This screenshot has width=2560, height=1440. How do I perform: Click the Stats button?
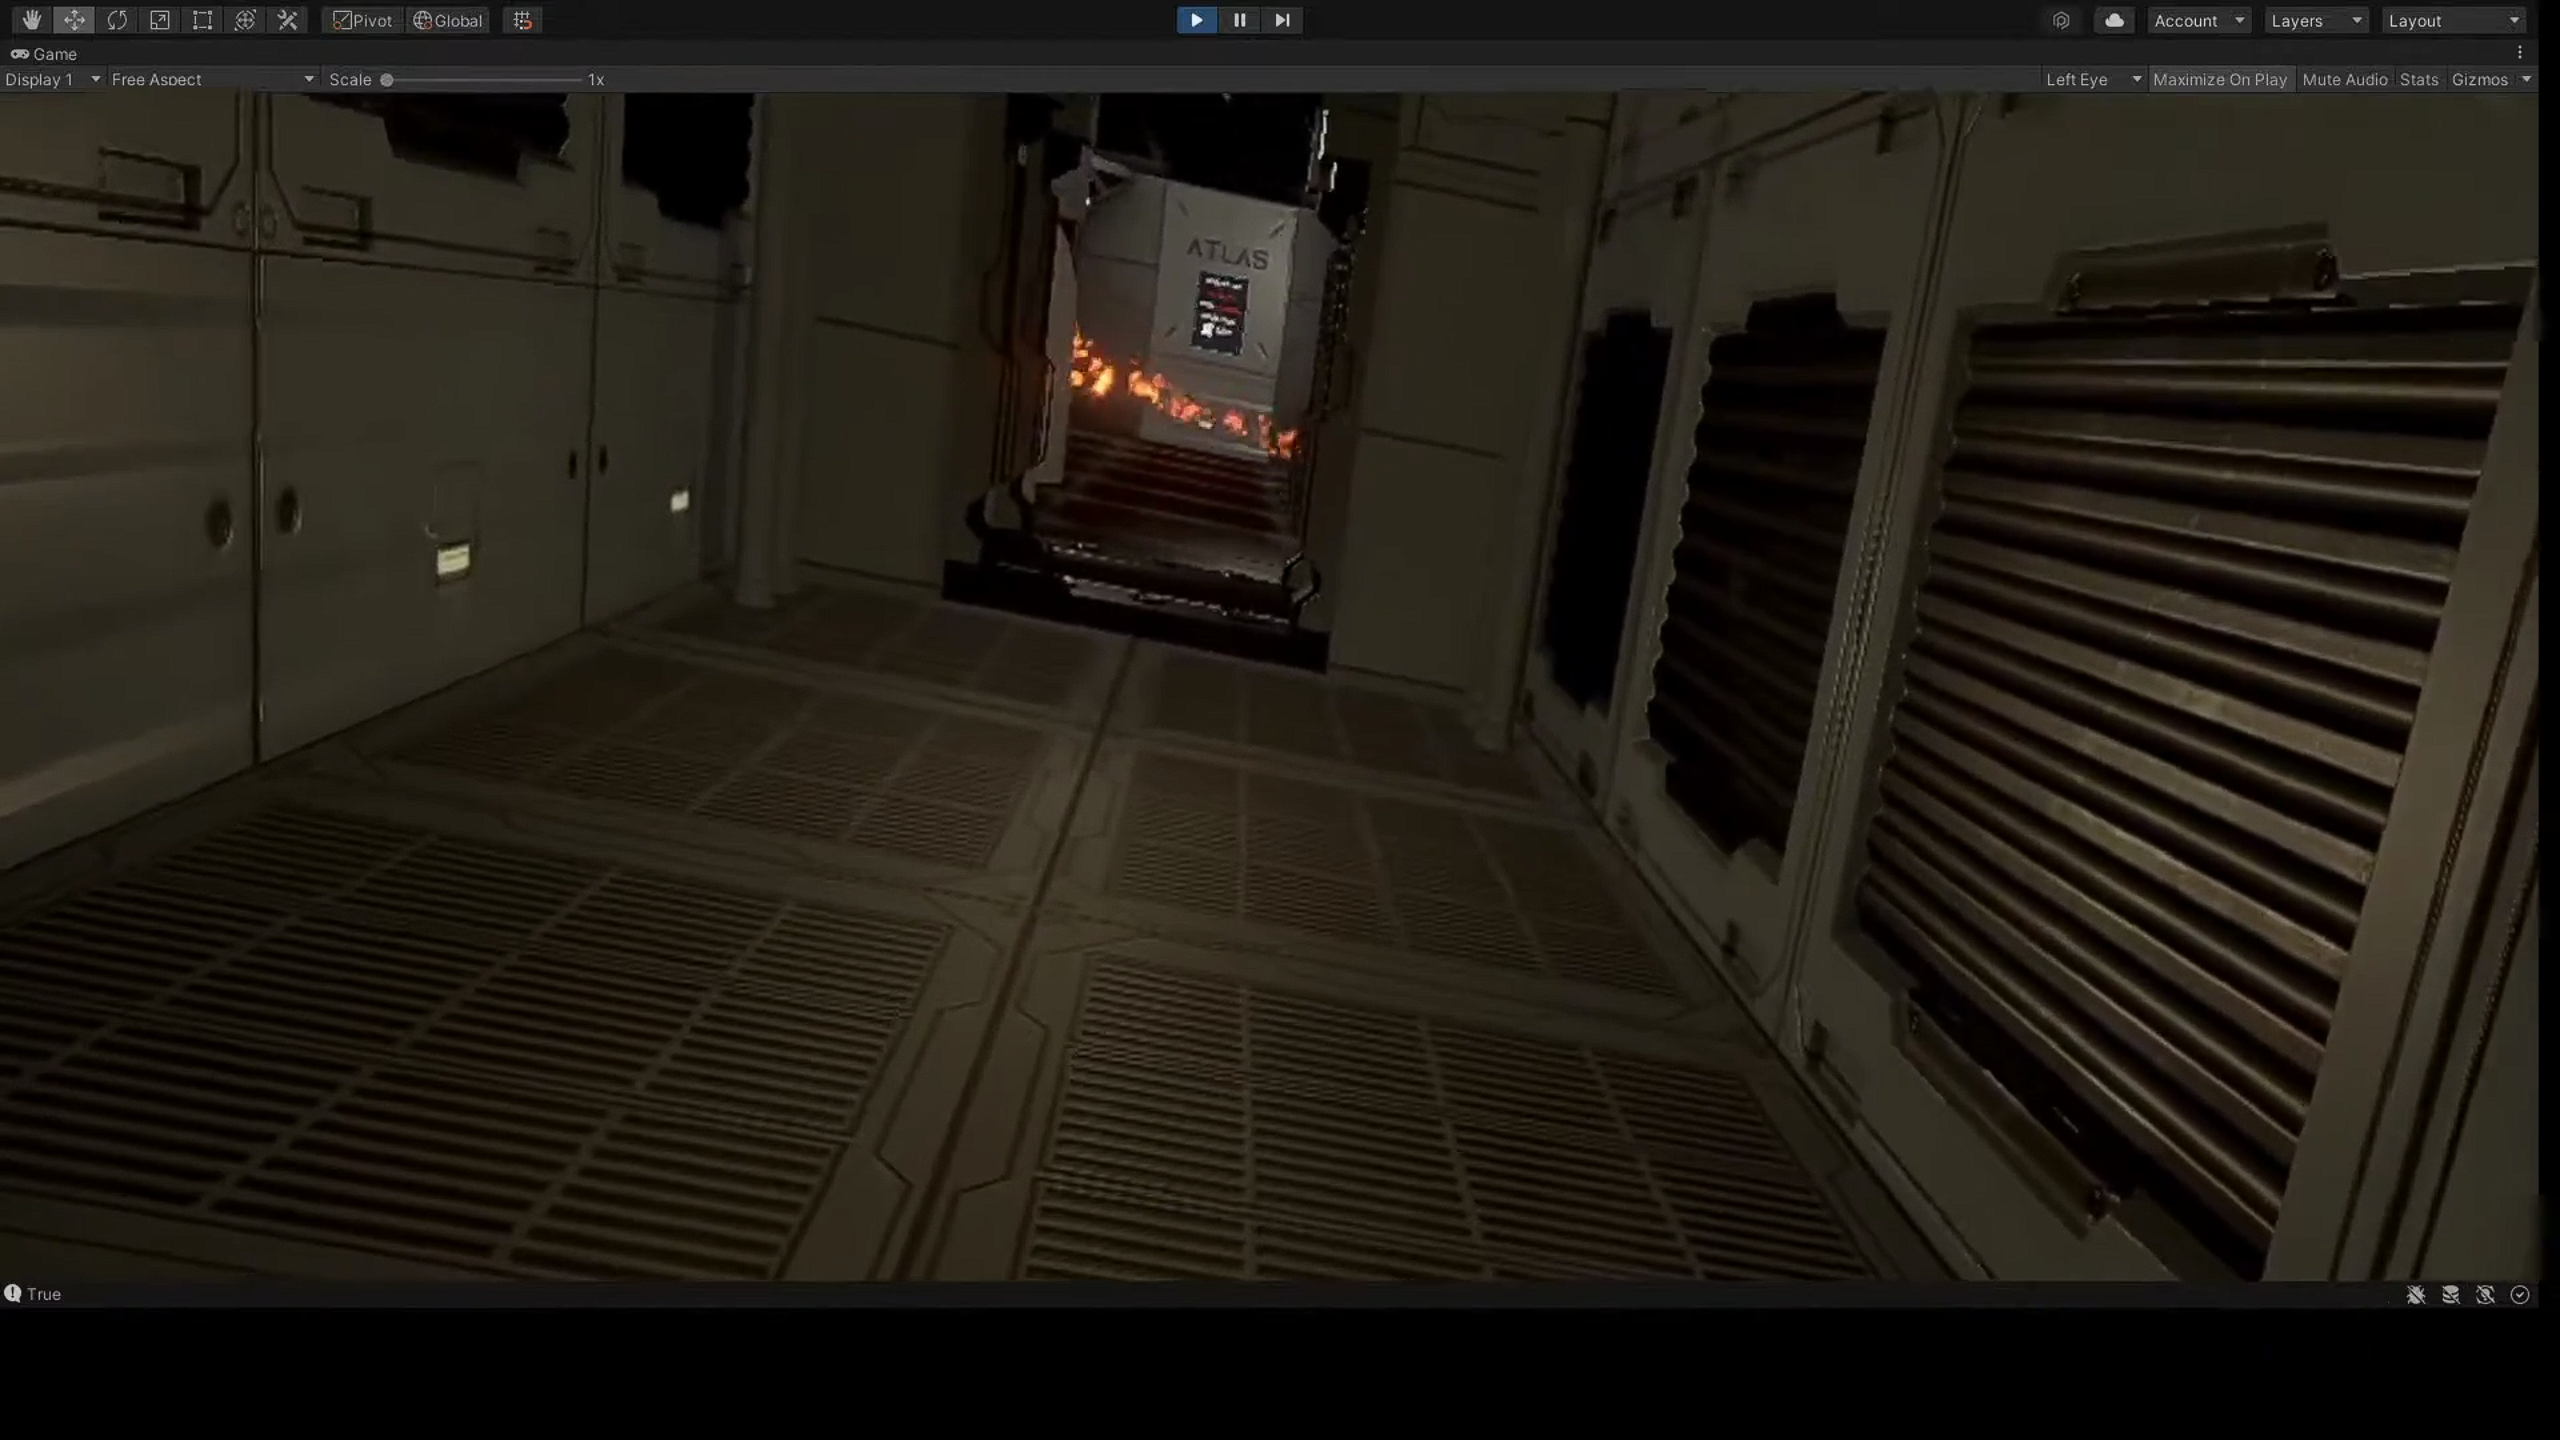(2418, 79)
